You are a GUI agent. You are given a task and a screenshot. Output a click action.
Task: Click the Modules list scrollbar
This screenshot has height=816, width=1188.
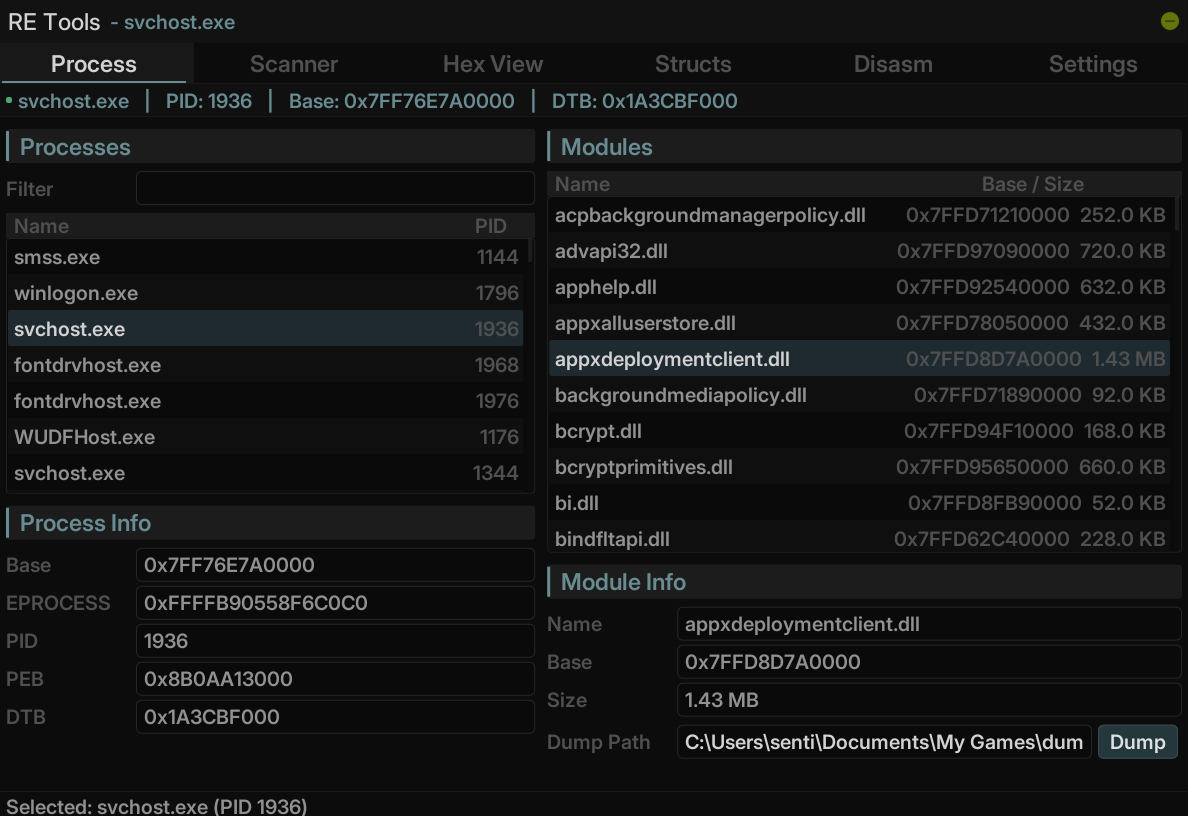coord(1176,215)
